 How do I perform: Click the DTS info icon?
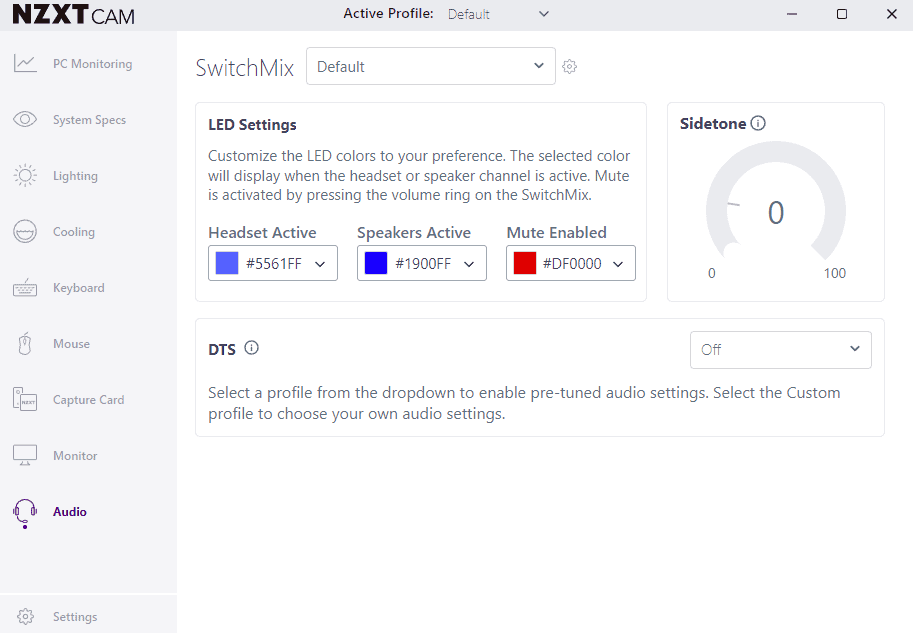coord(252,348)
